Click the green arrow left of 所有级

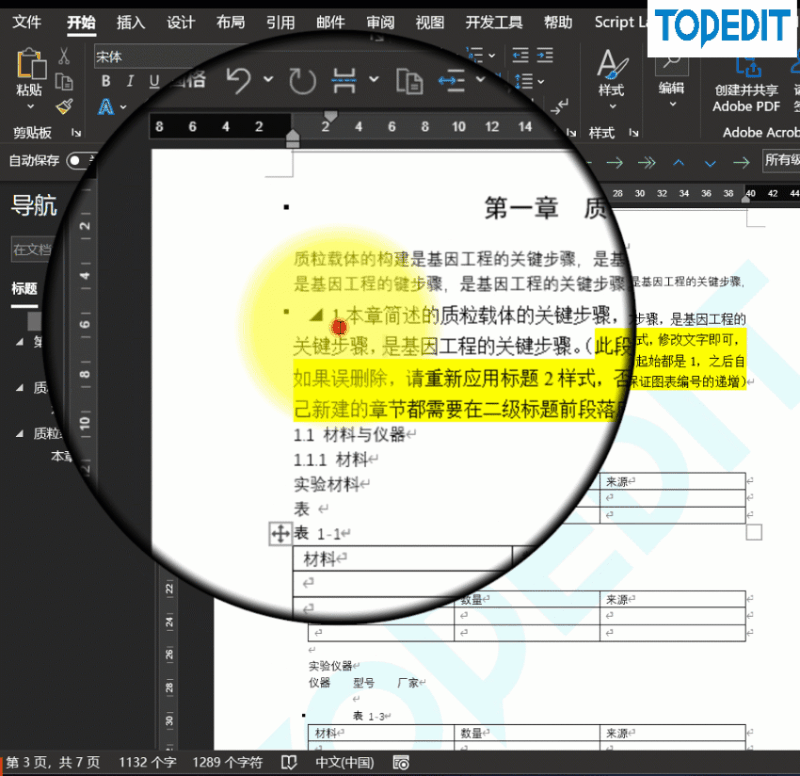coord(741,163)
